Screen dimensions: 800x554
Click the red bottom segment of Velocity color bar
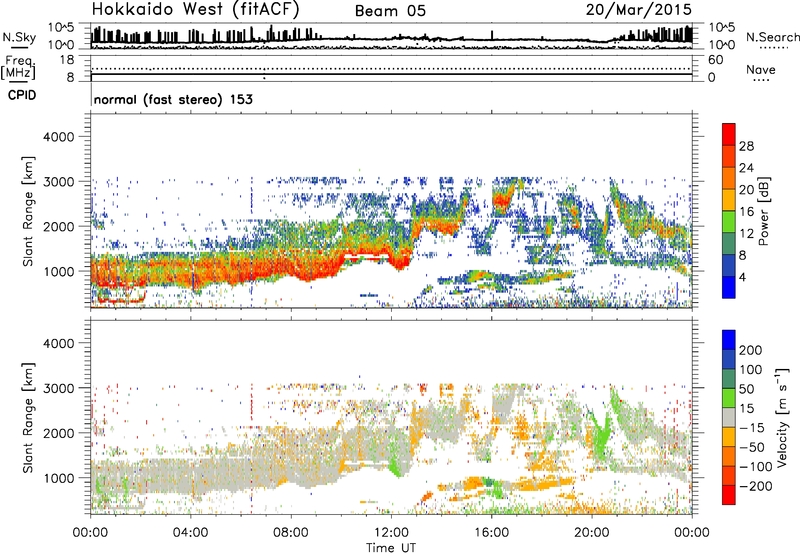coord(729,495)
